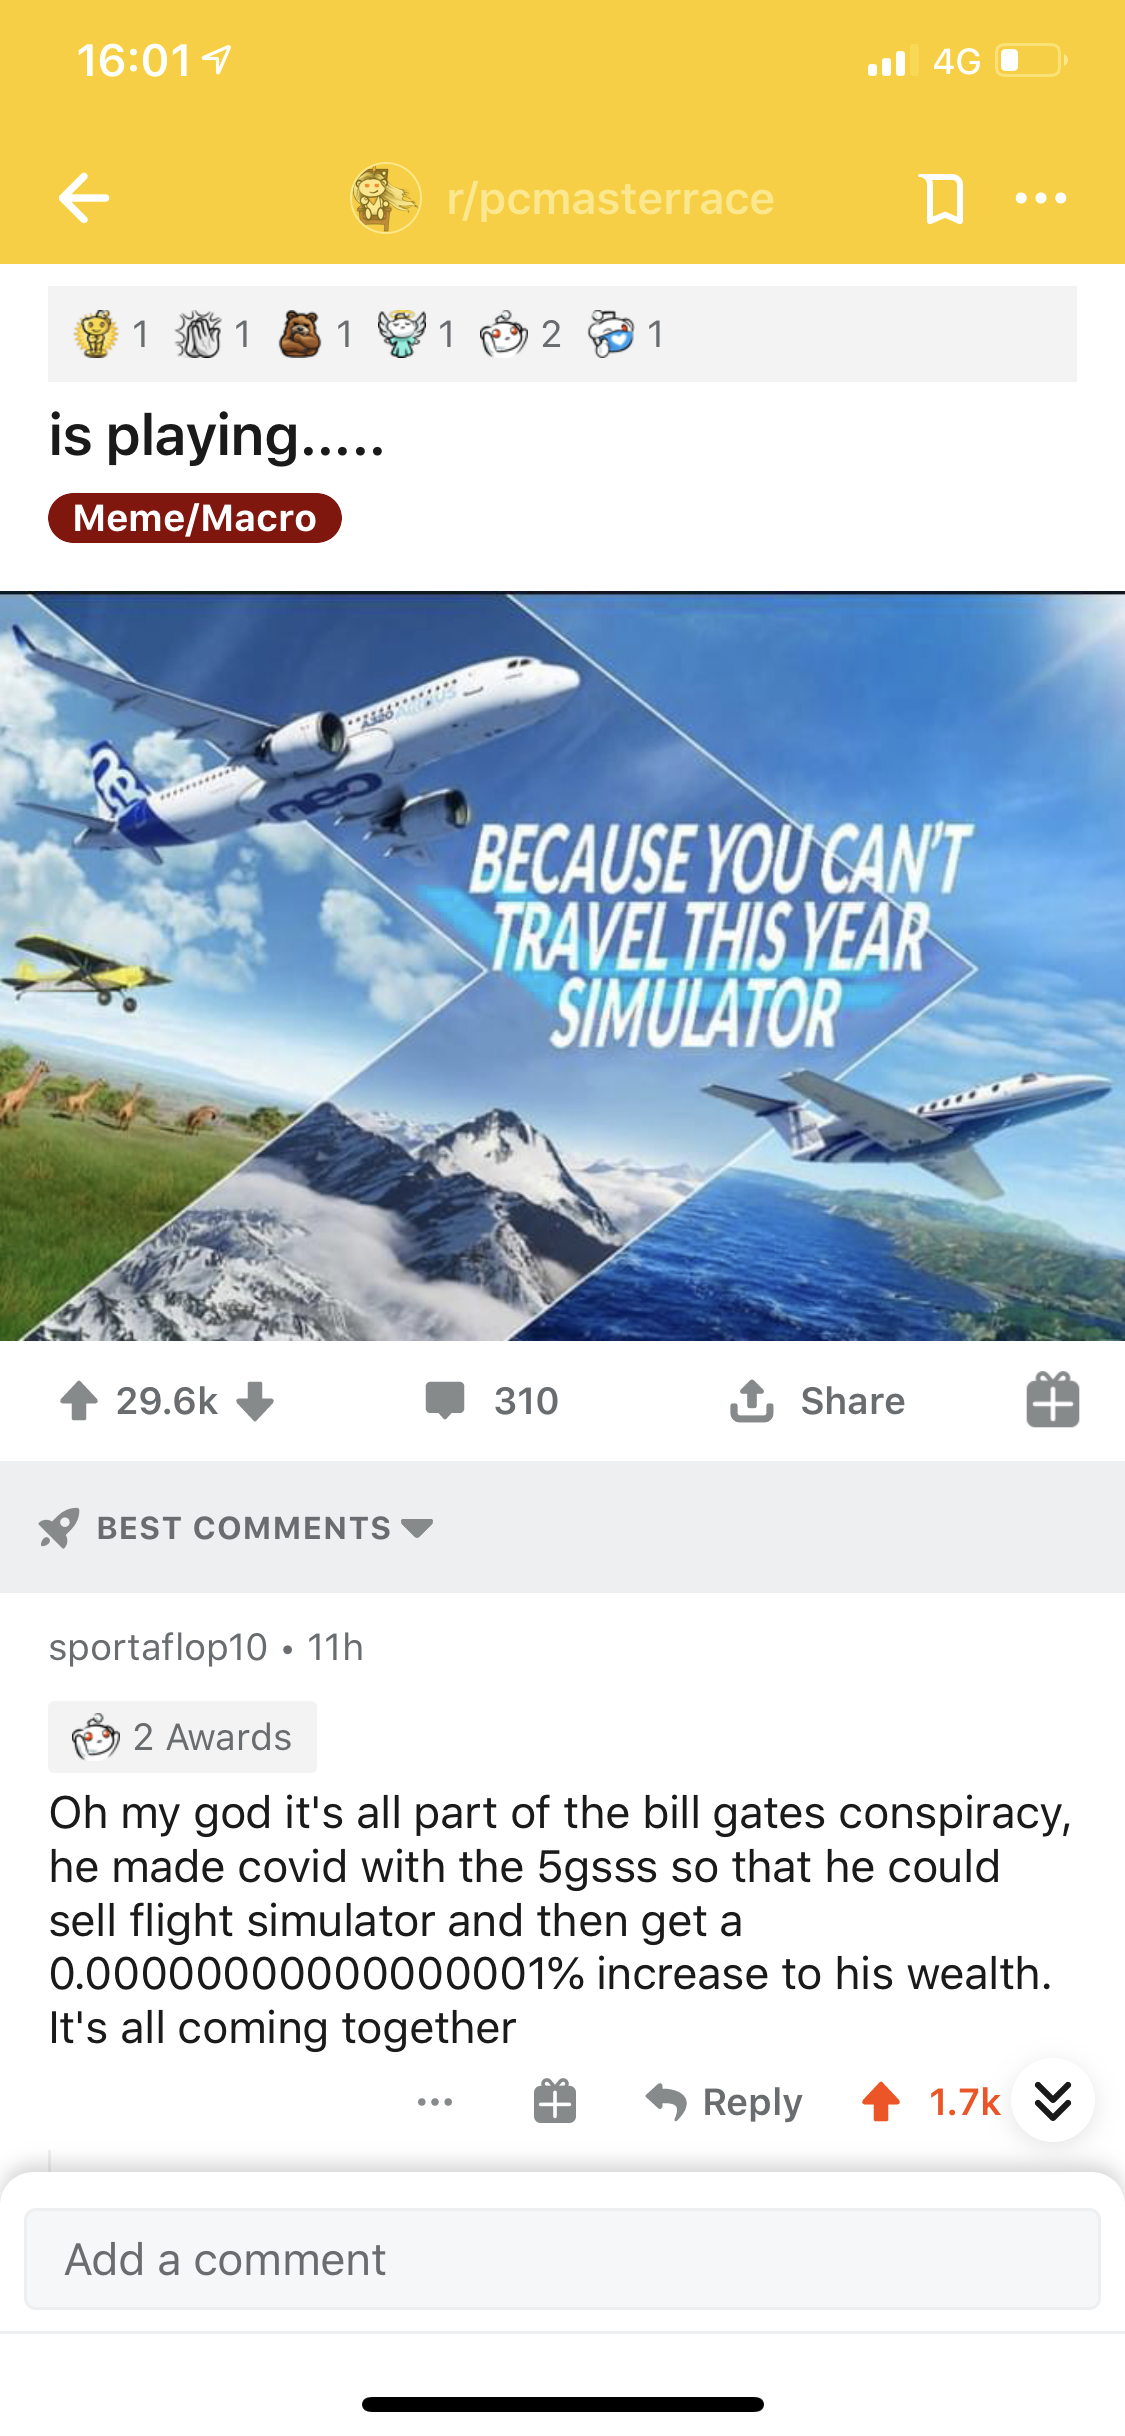Screen dimensions: 1125x2436
Task: Focus the Add a comment field
Action: pyautogui.click(x=562, y=2259)
